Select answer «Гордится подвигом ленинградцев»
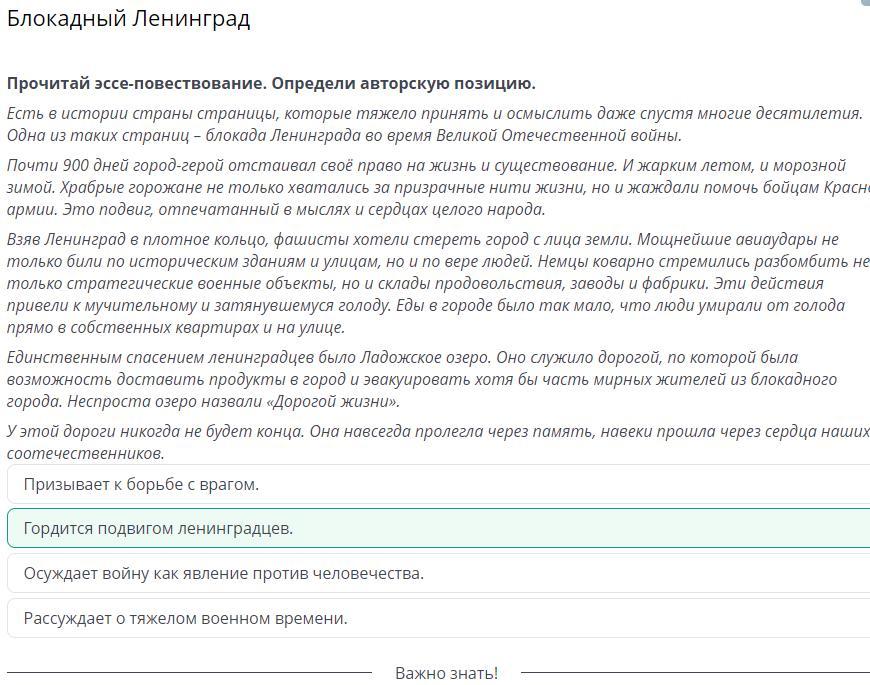 point(158,529)
